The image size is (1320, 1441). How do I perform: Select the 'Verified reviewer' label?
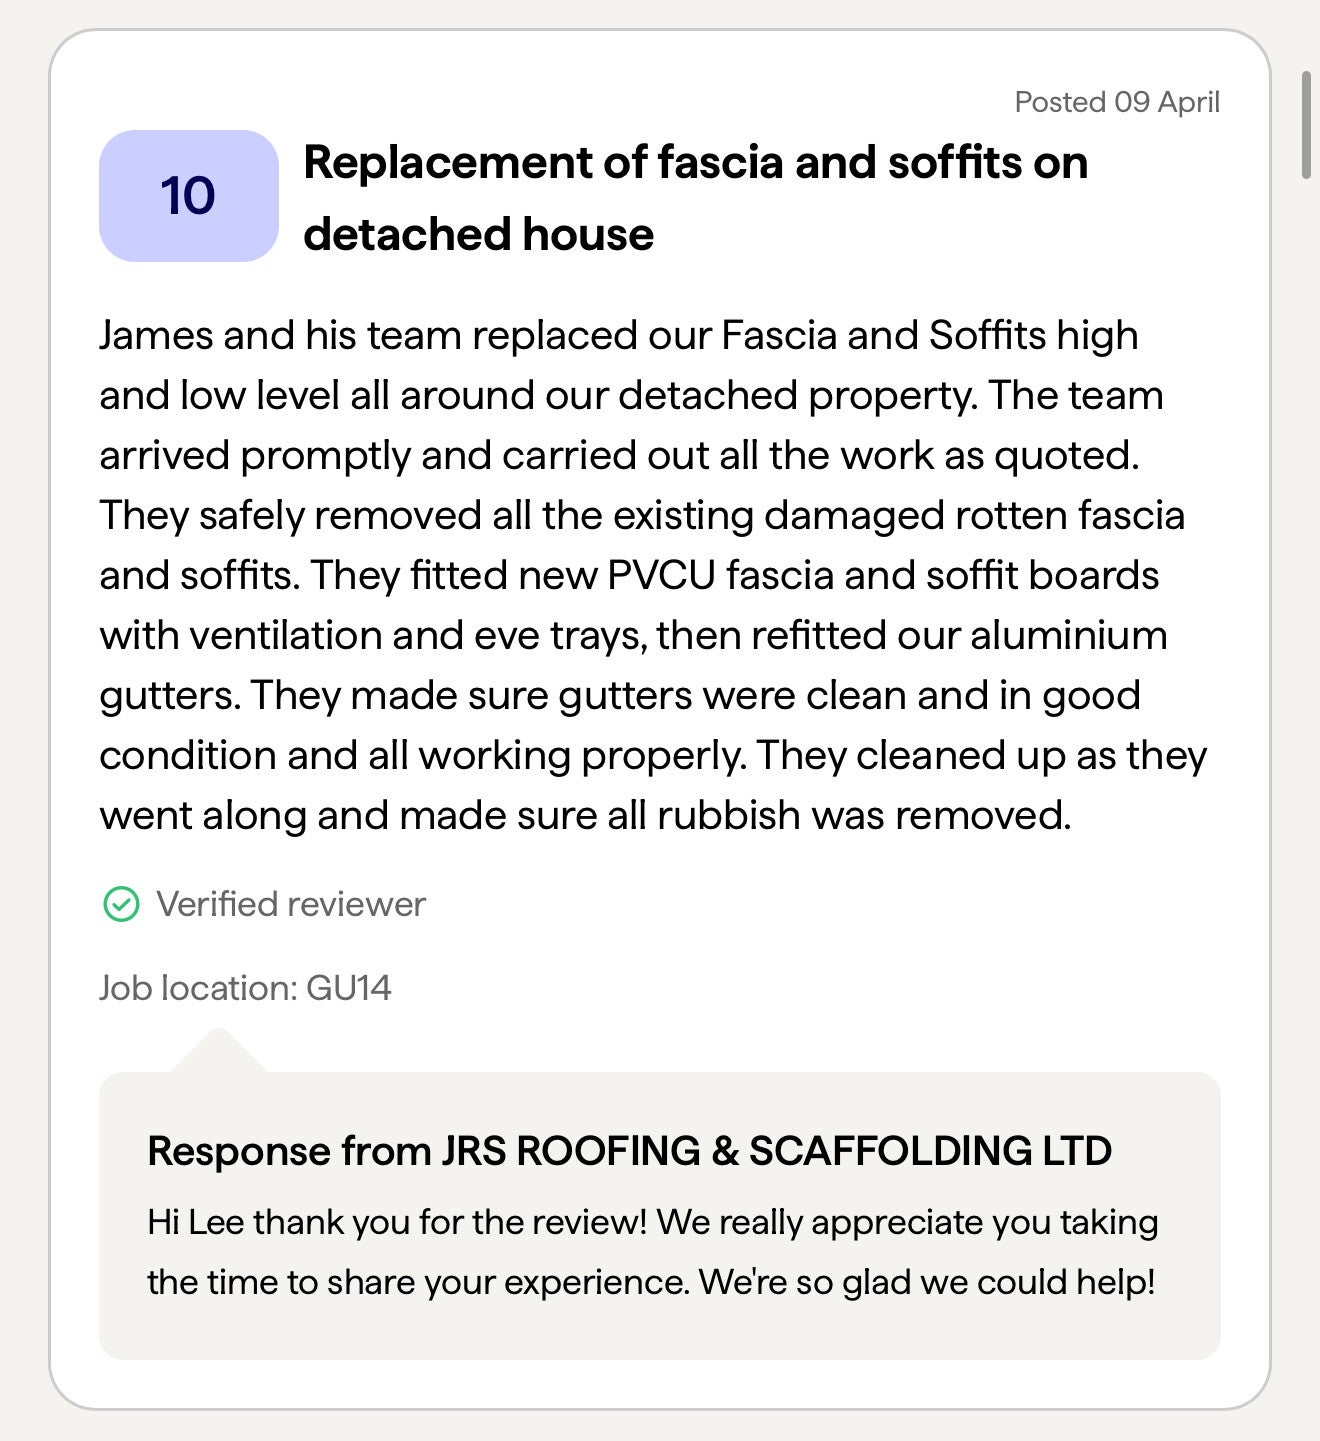point(291,904)
